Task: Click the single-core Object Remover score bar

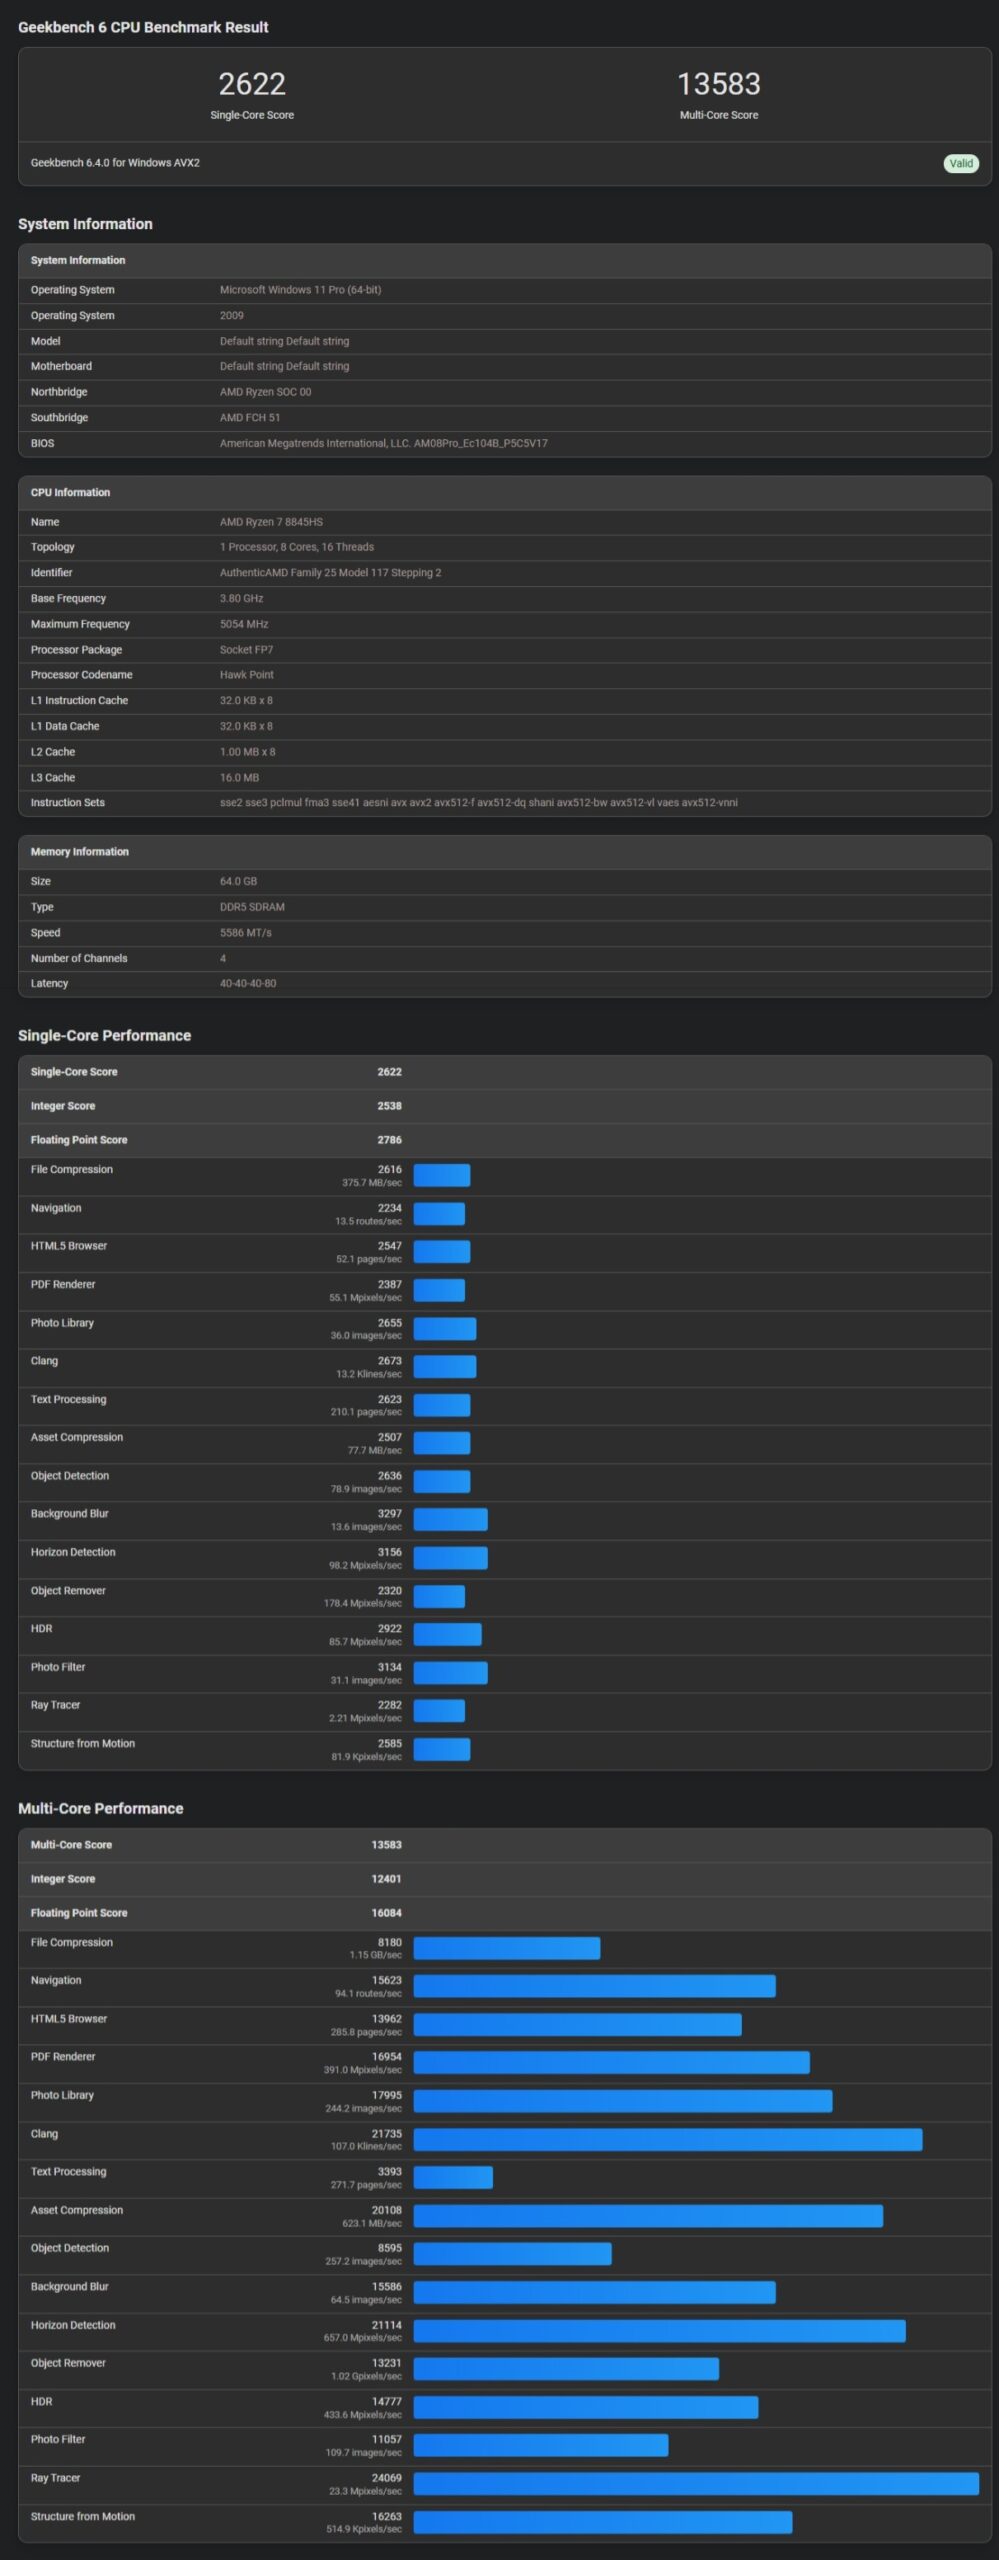Action: click(x=439, y=1596)
